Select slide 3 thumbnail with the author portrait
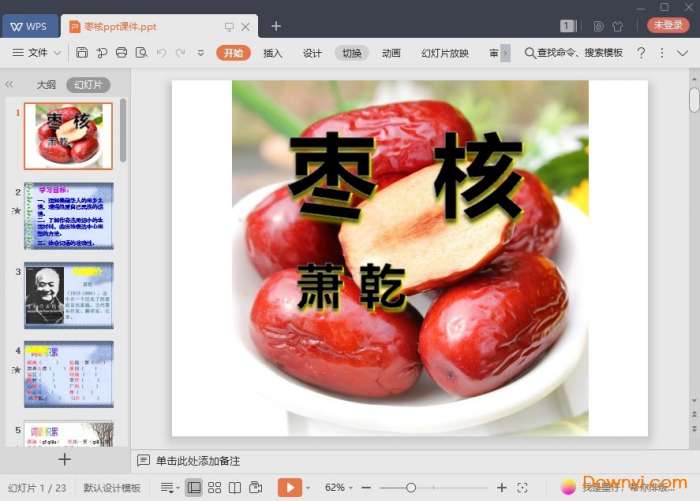 69,295
